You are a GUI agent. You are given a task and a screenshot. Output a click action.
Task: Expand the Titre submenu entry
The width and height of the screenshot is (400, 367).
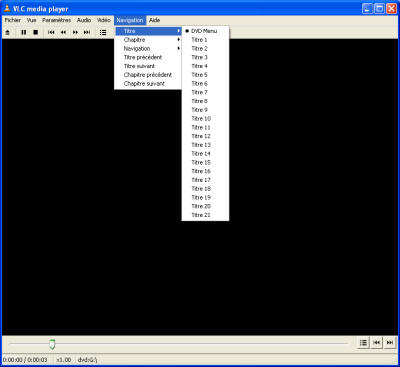148,31
